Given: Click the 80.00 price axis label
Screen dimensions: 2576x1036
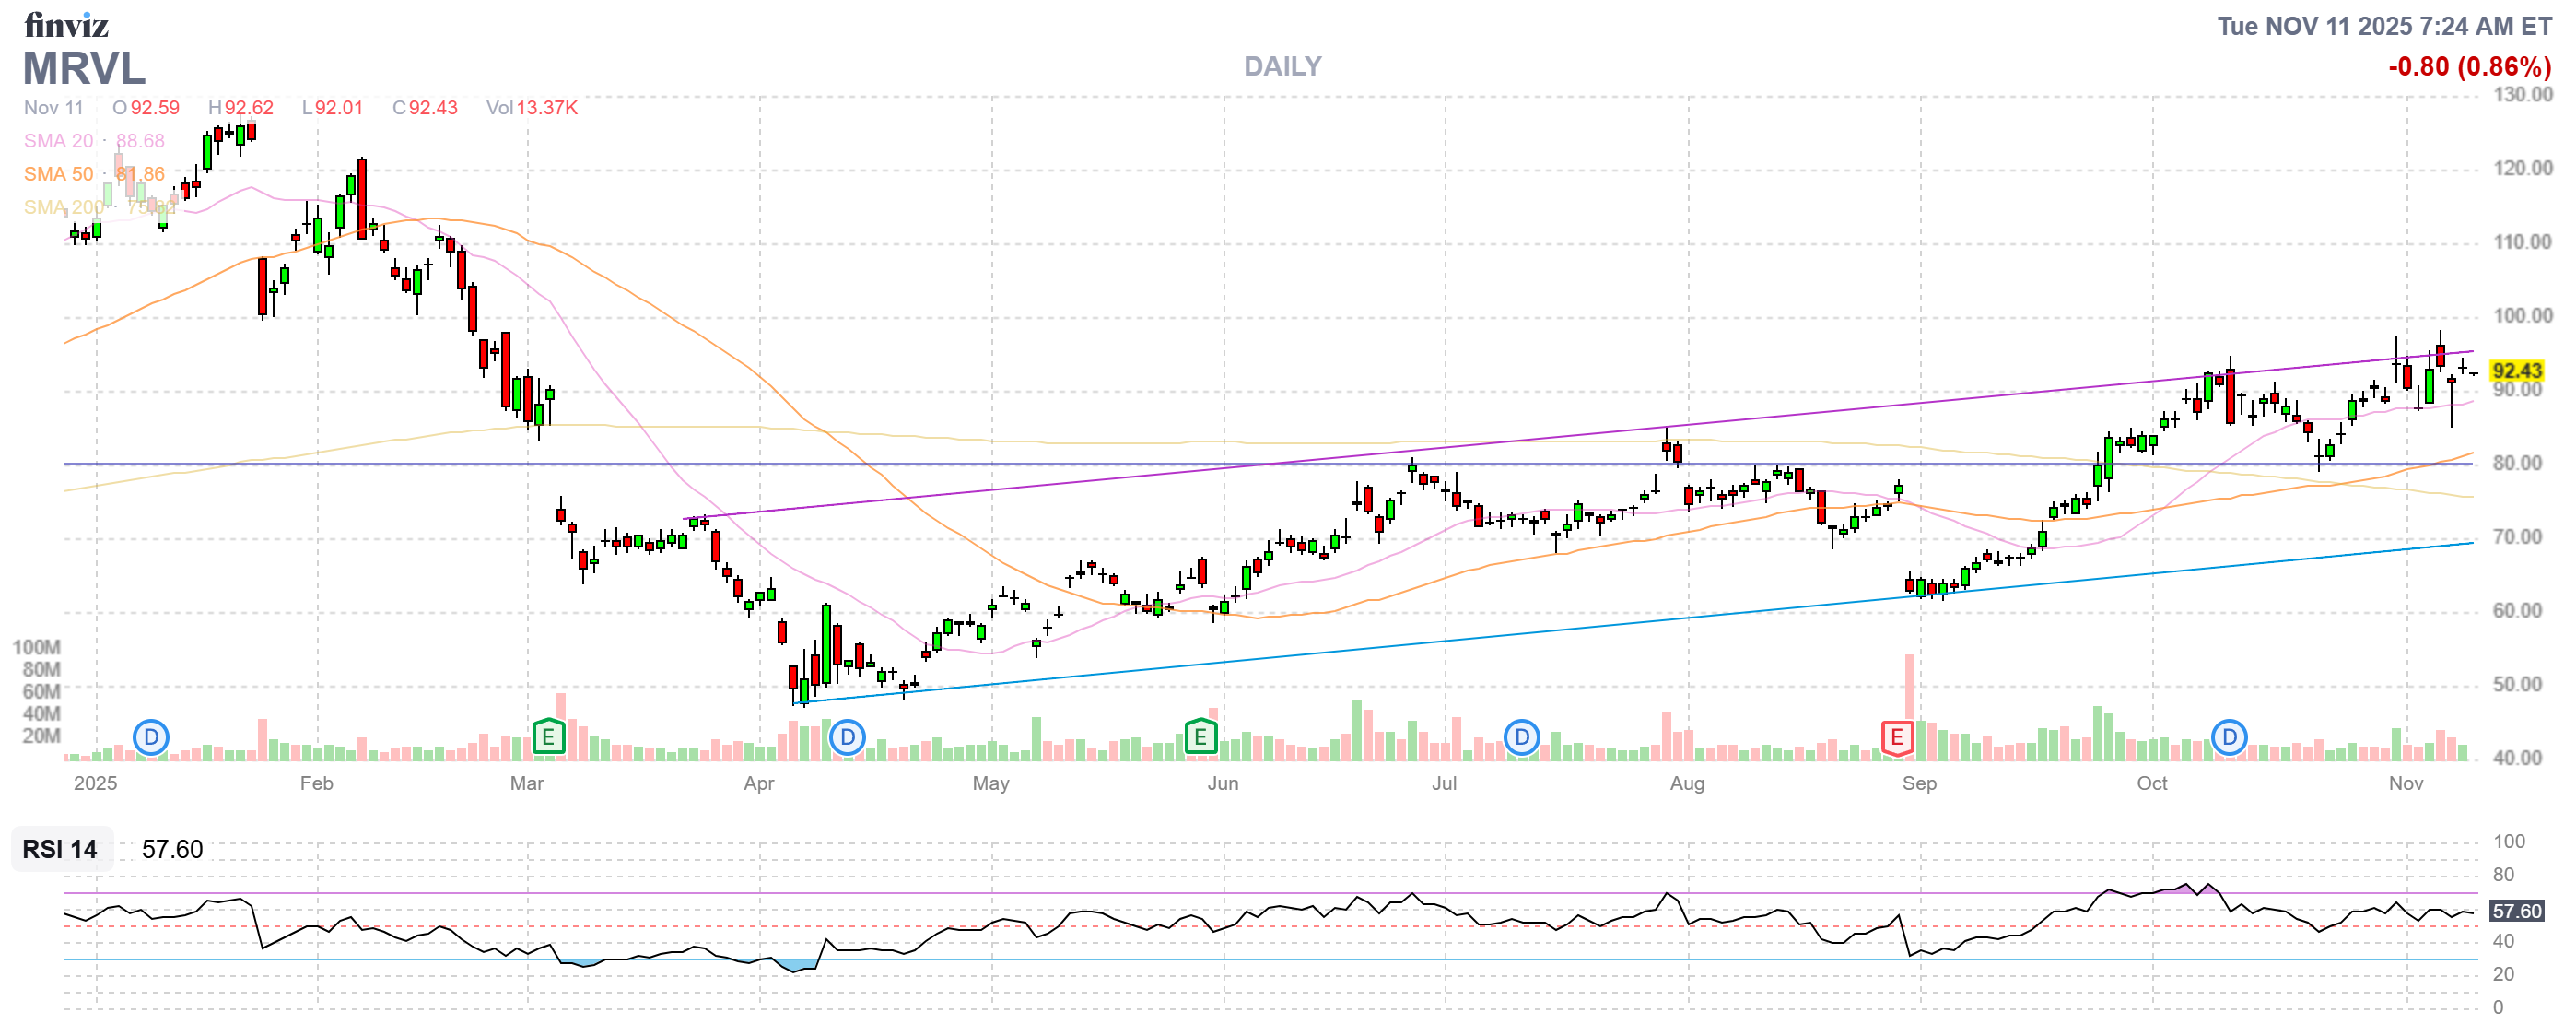Looking at the screenshot, I should [2518, 463].
